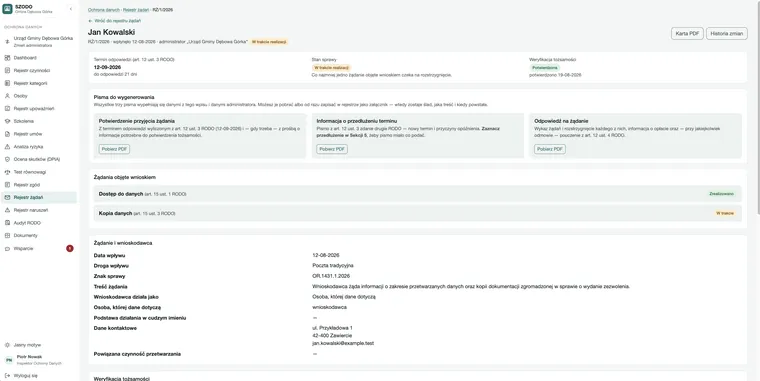The width and height of the screenshot is (760, 381).
Task: Log out via Wyloguj się
Action: (39, 375)
